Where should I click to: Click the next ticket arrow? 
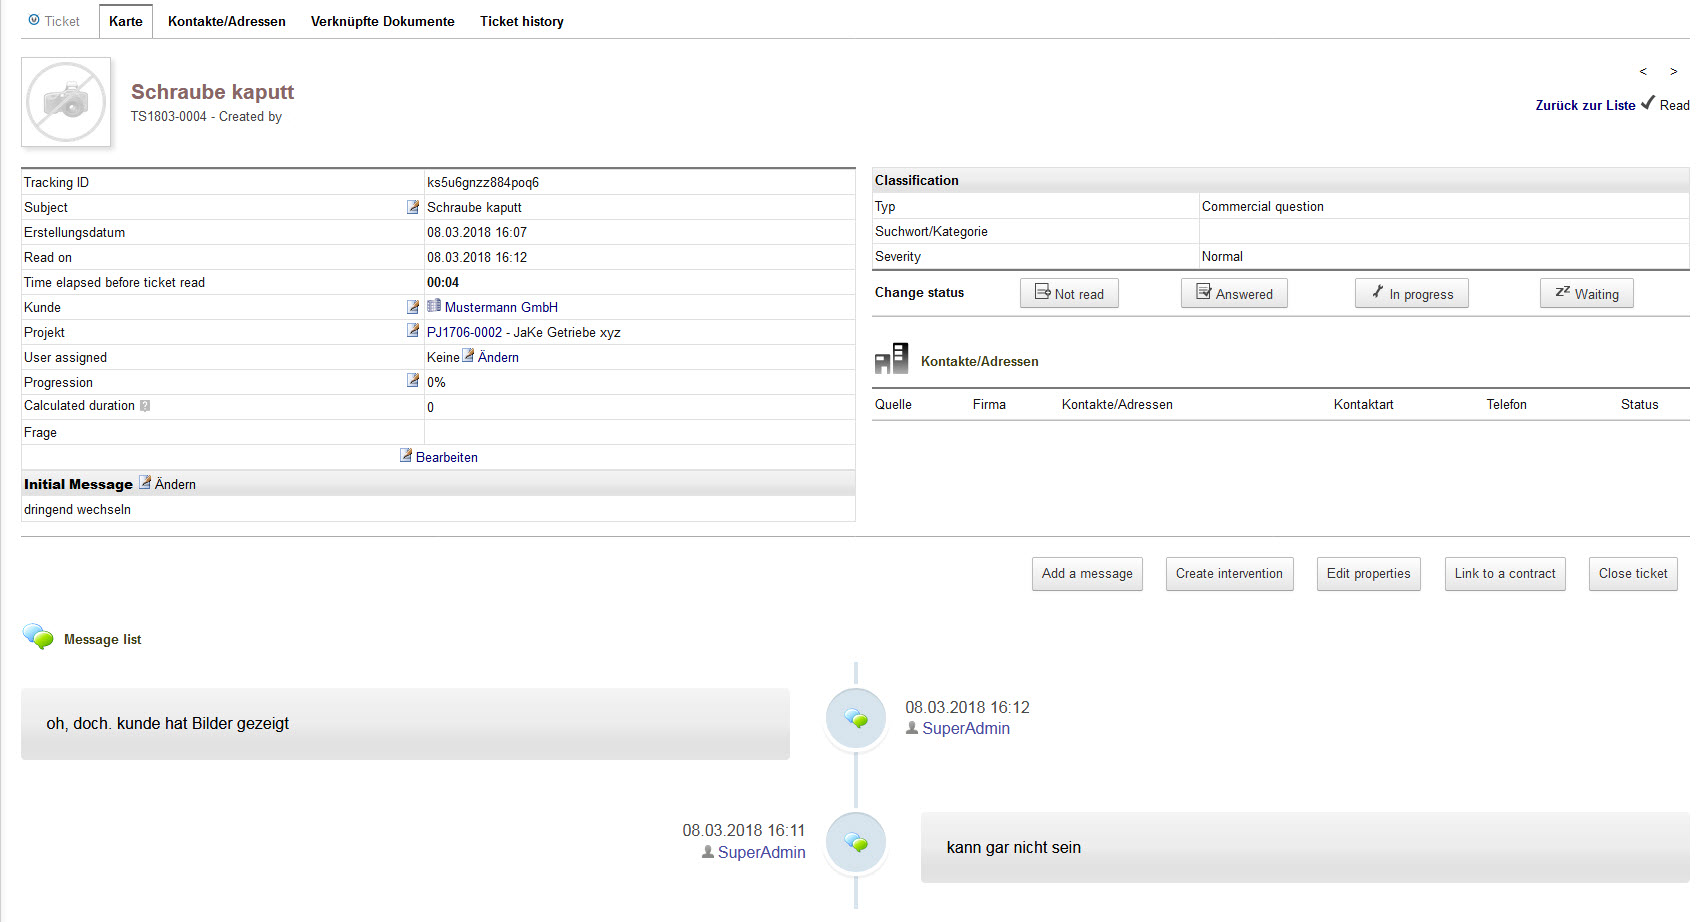(1673, 72)
